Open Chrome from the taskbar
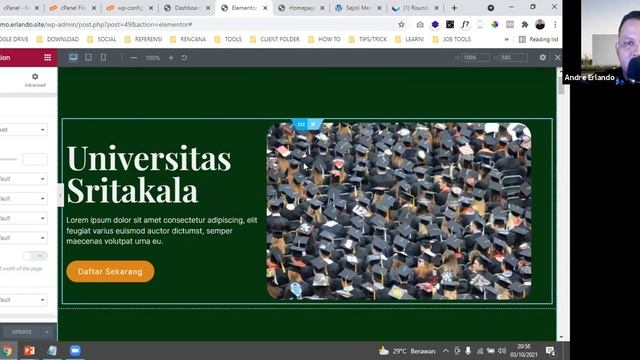The width and height of the screenshot is (640, 360). click(7, 351)
